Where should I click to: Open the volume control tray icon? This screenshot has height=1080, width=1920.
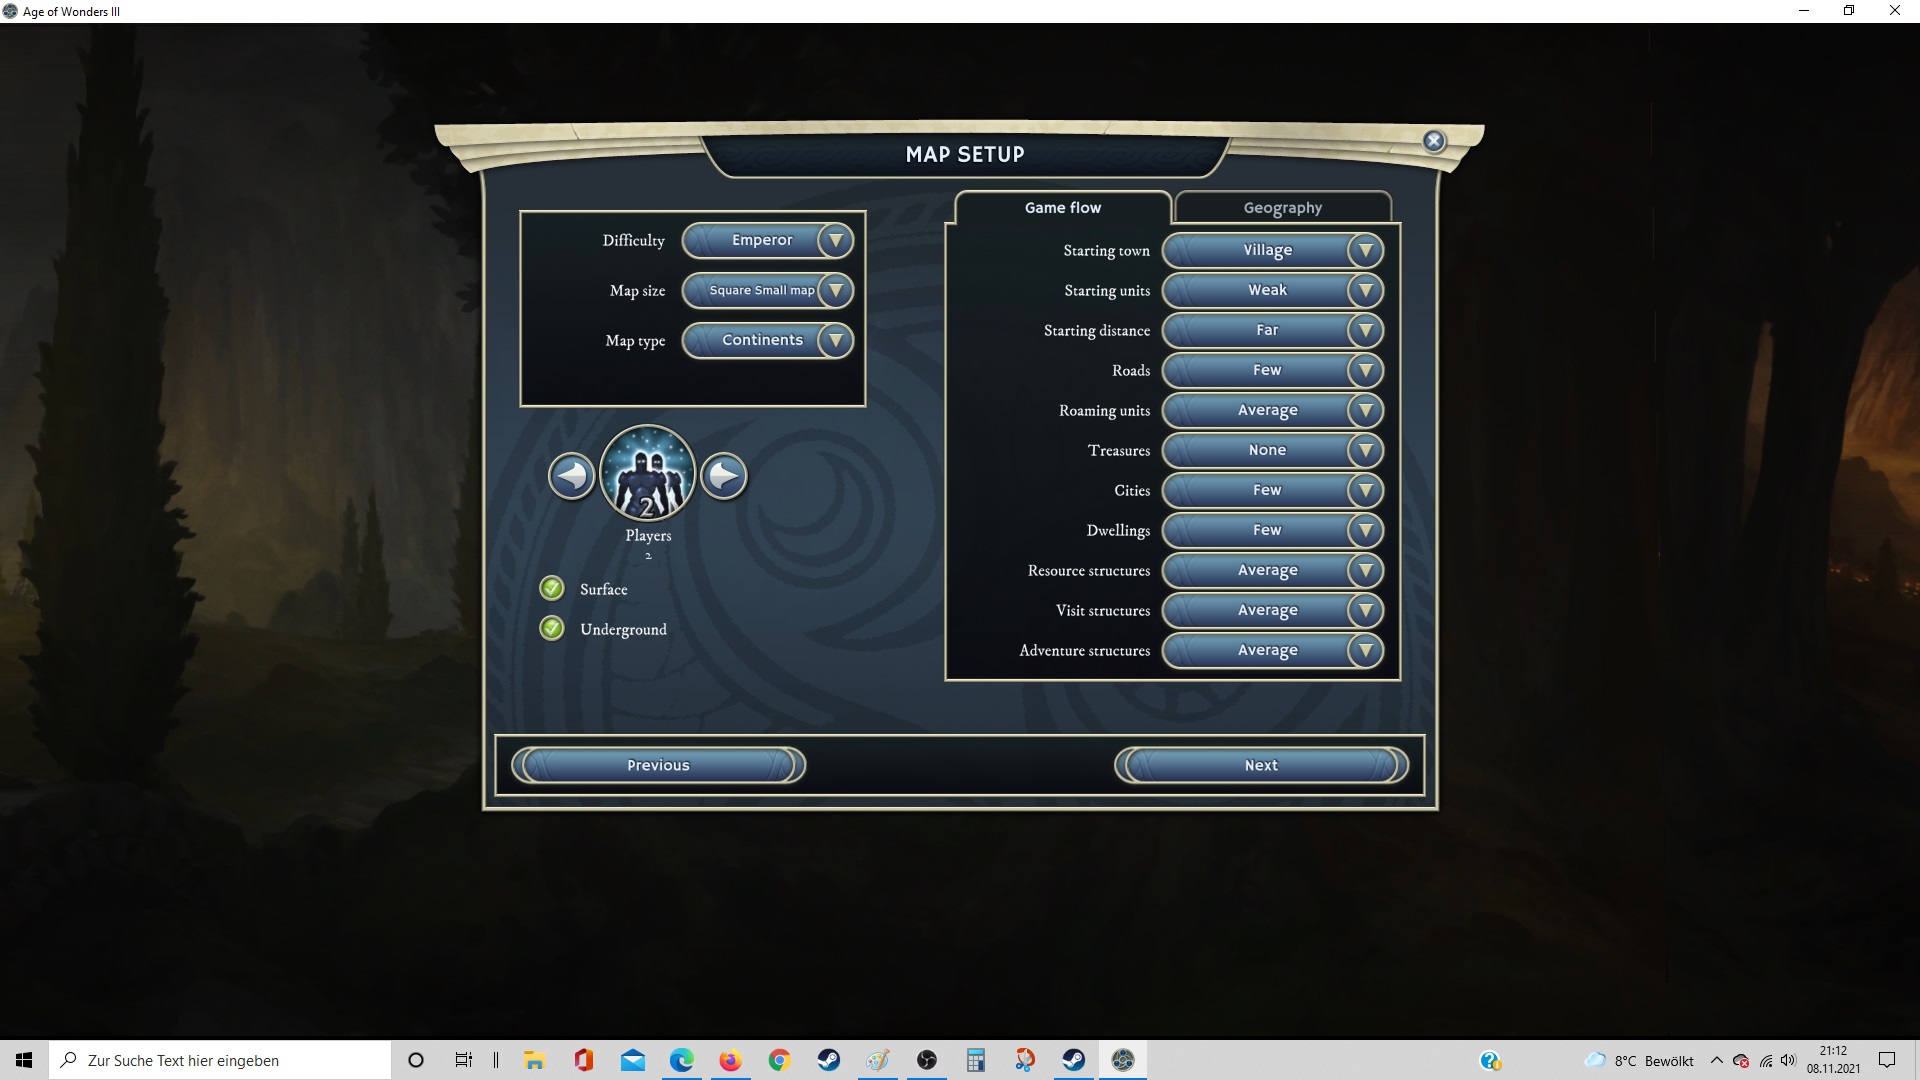click(1789, 1060)
